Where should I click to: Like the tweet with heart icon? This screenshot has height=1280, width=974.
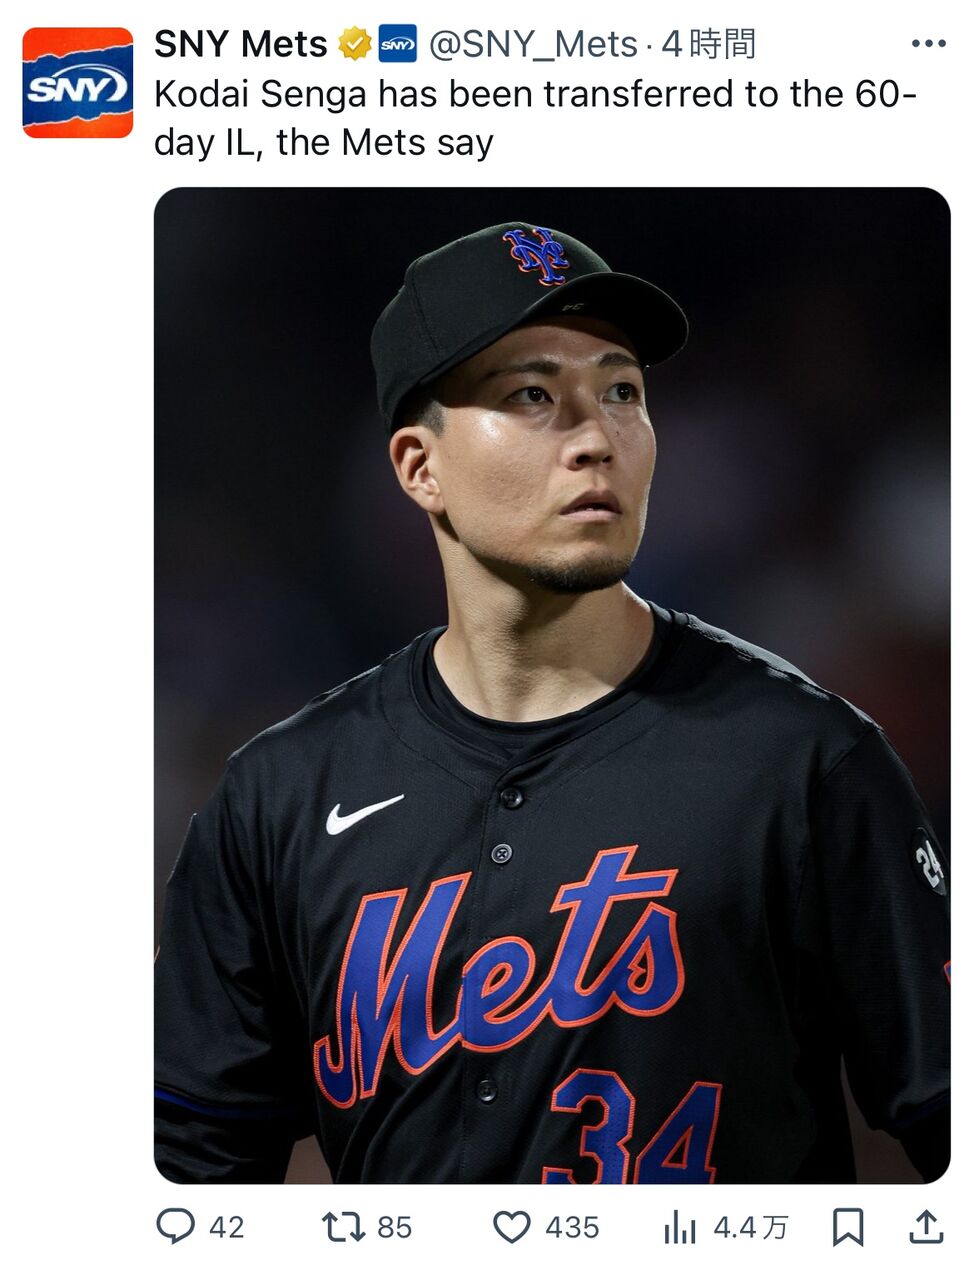(x=512, y=1227)
